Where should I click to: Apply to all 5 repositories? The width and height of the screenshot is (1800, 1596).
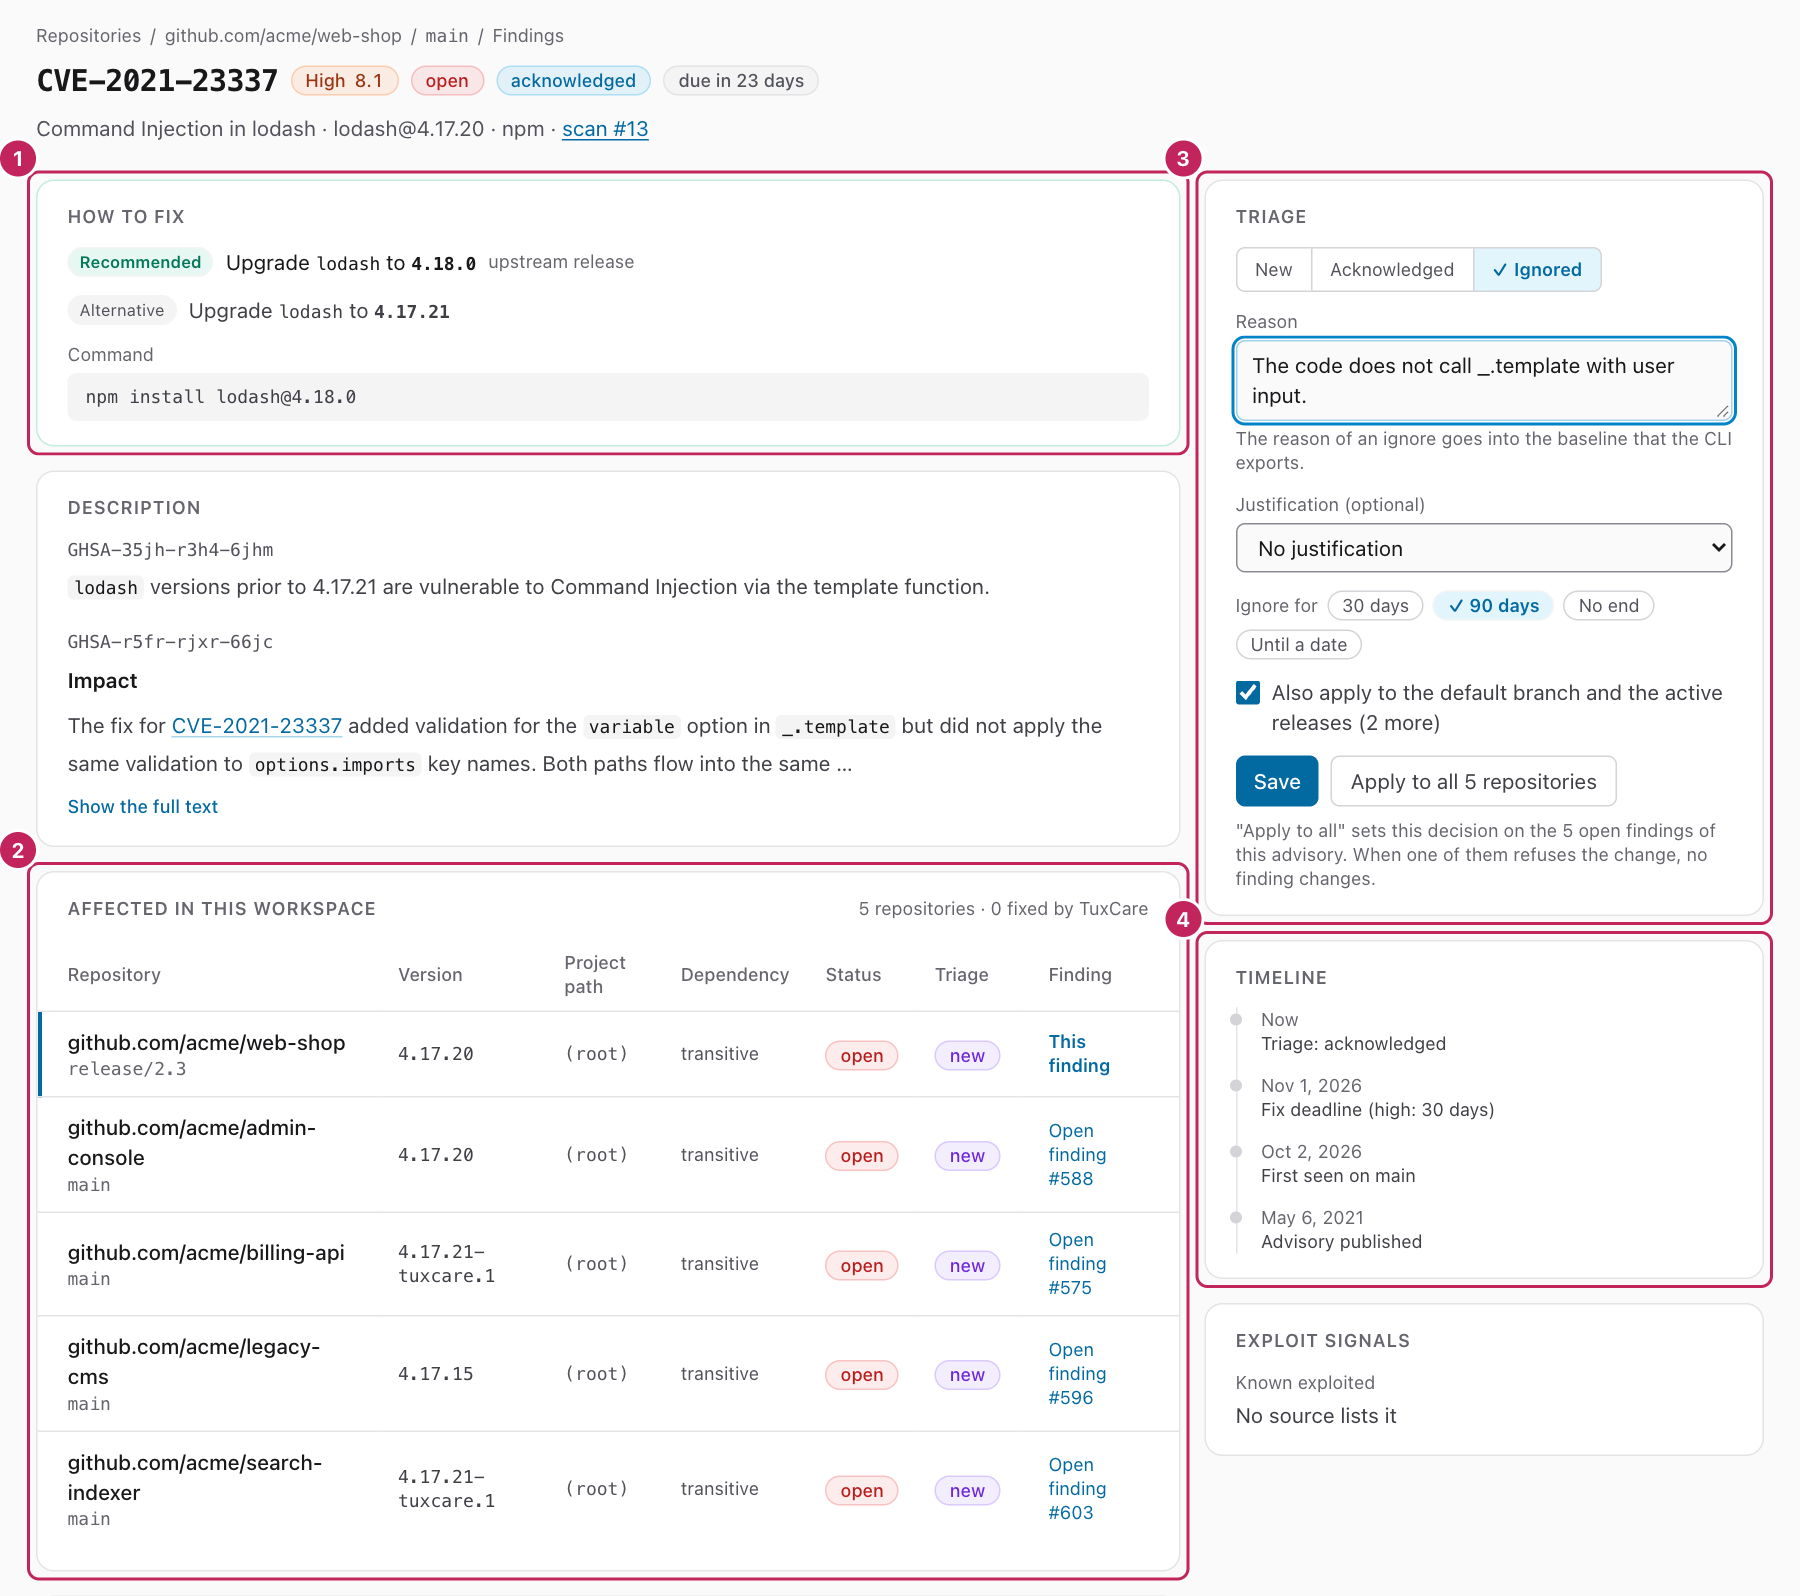click(1473, 781)
